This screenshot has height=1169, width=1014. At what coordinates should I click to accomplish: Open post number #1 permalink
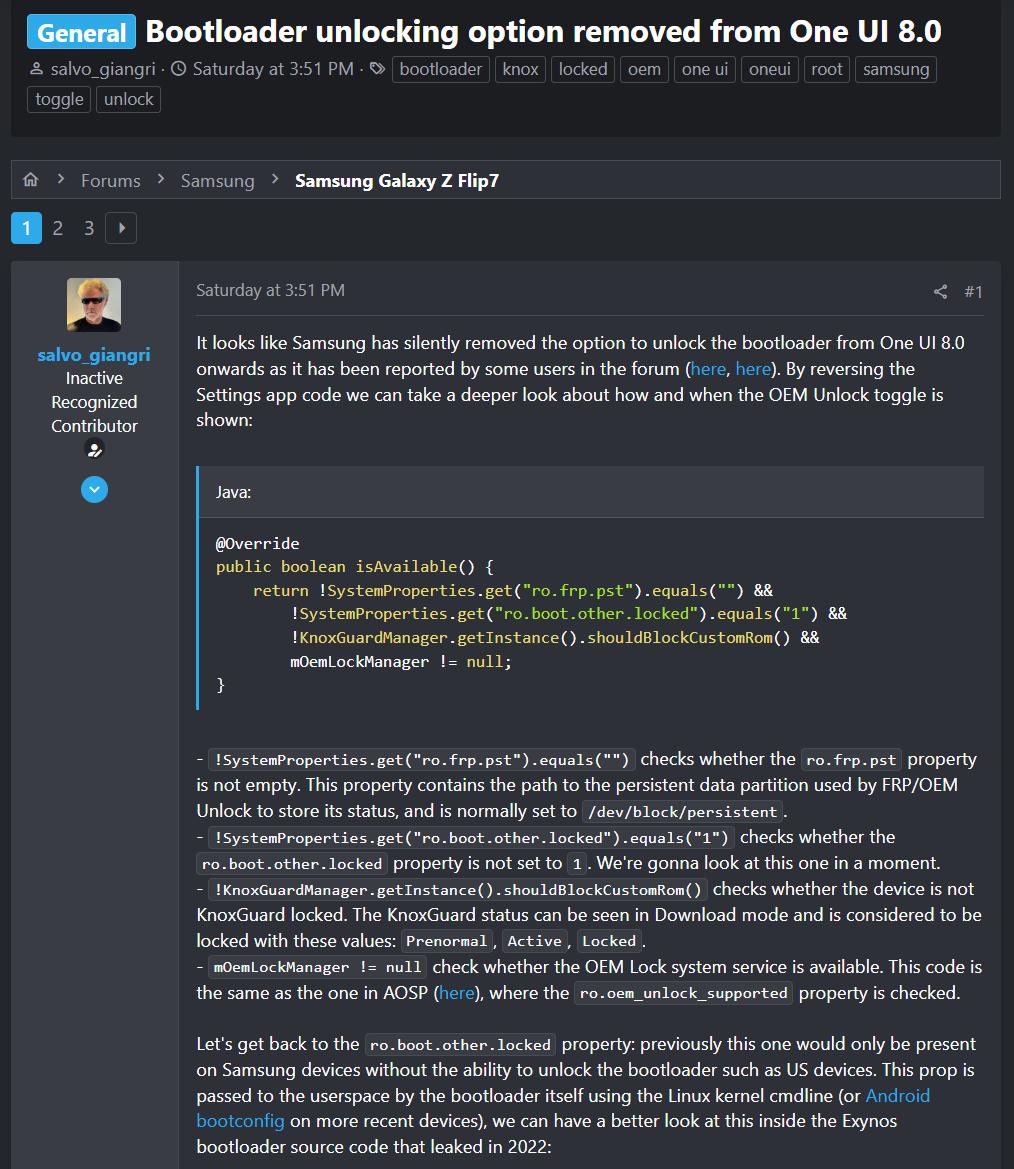point(973,292)
